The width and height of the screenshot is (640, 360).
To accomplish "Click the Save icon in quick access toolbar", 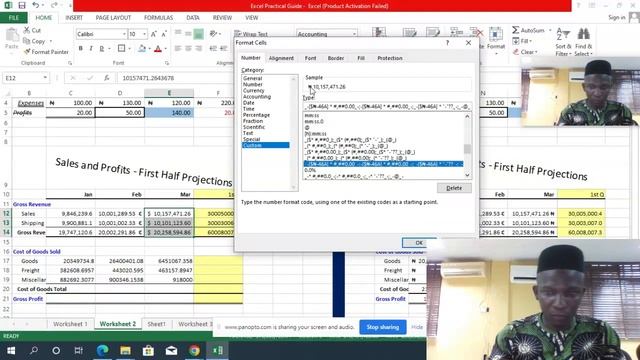I will pos(22,5).
